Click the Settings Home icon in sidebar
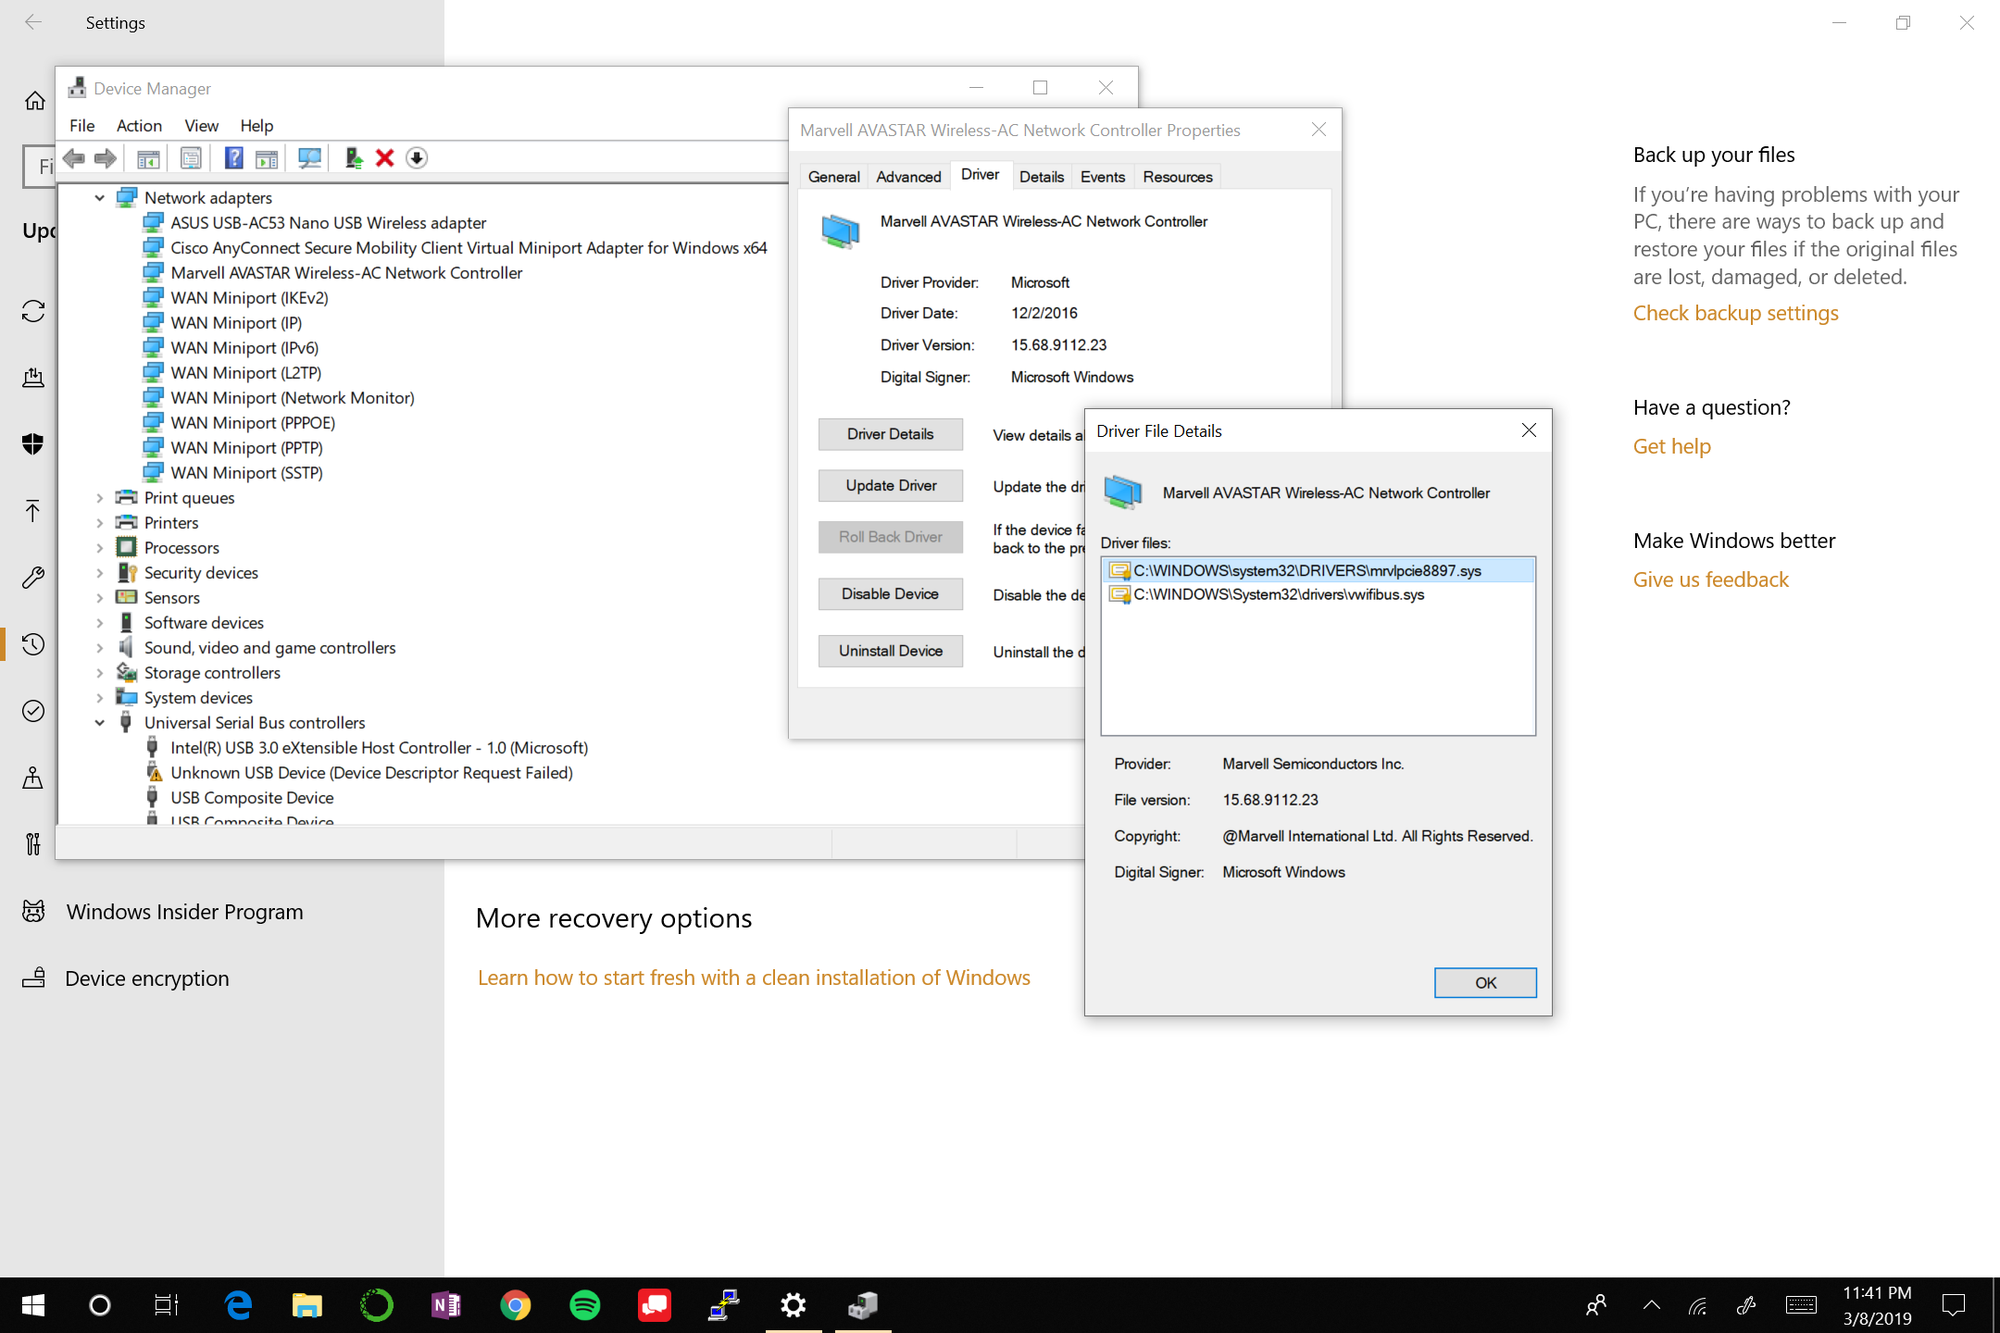Viewport: 2000px width, 1333px height. [35, 101]
